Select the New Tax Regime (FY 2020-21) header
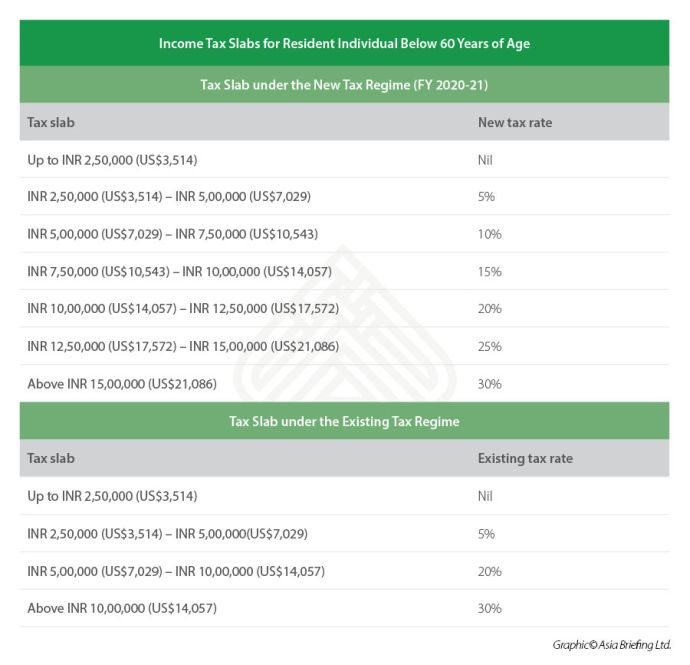690x665 pixels. (344, 84)
